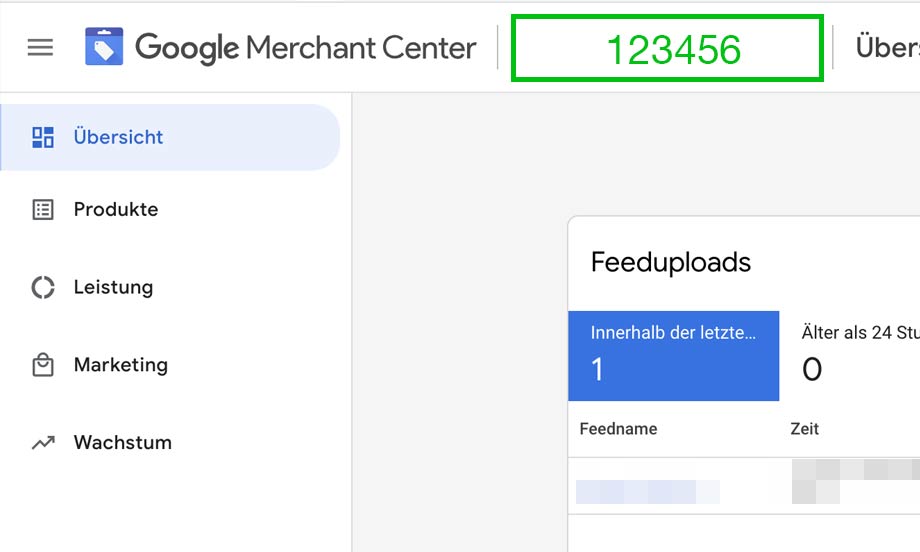This screenshot has width=920, height=552.
Task: Click the Übersicht dashboard grid icon
Action: pos(43,137)
